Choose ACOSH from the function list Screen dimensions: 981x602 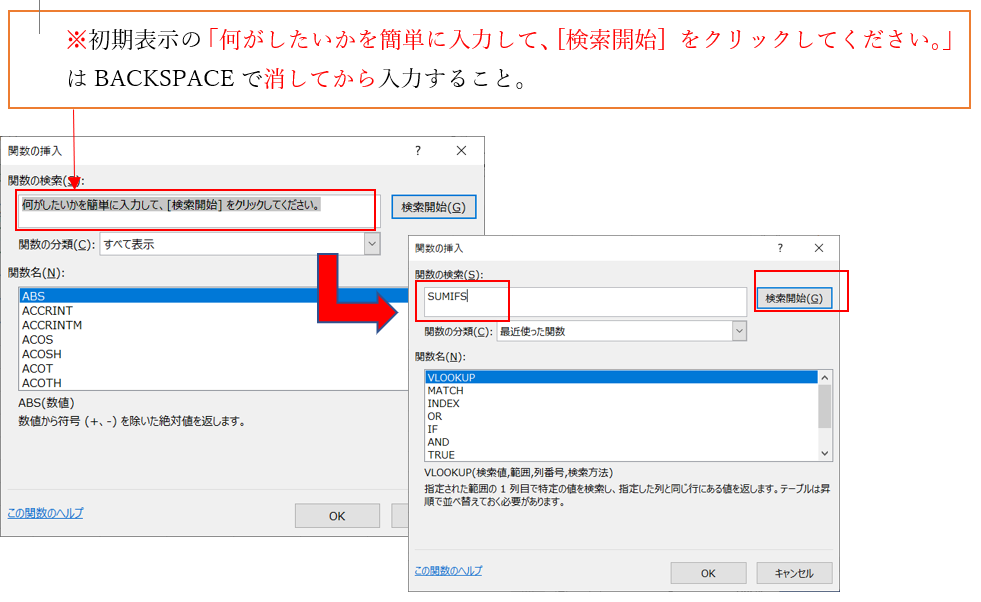click(x=42, y=354)
